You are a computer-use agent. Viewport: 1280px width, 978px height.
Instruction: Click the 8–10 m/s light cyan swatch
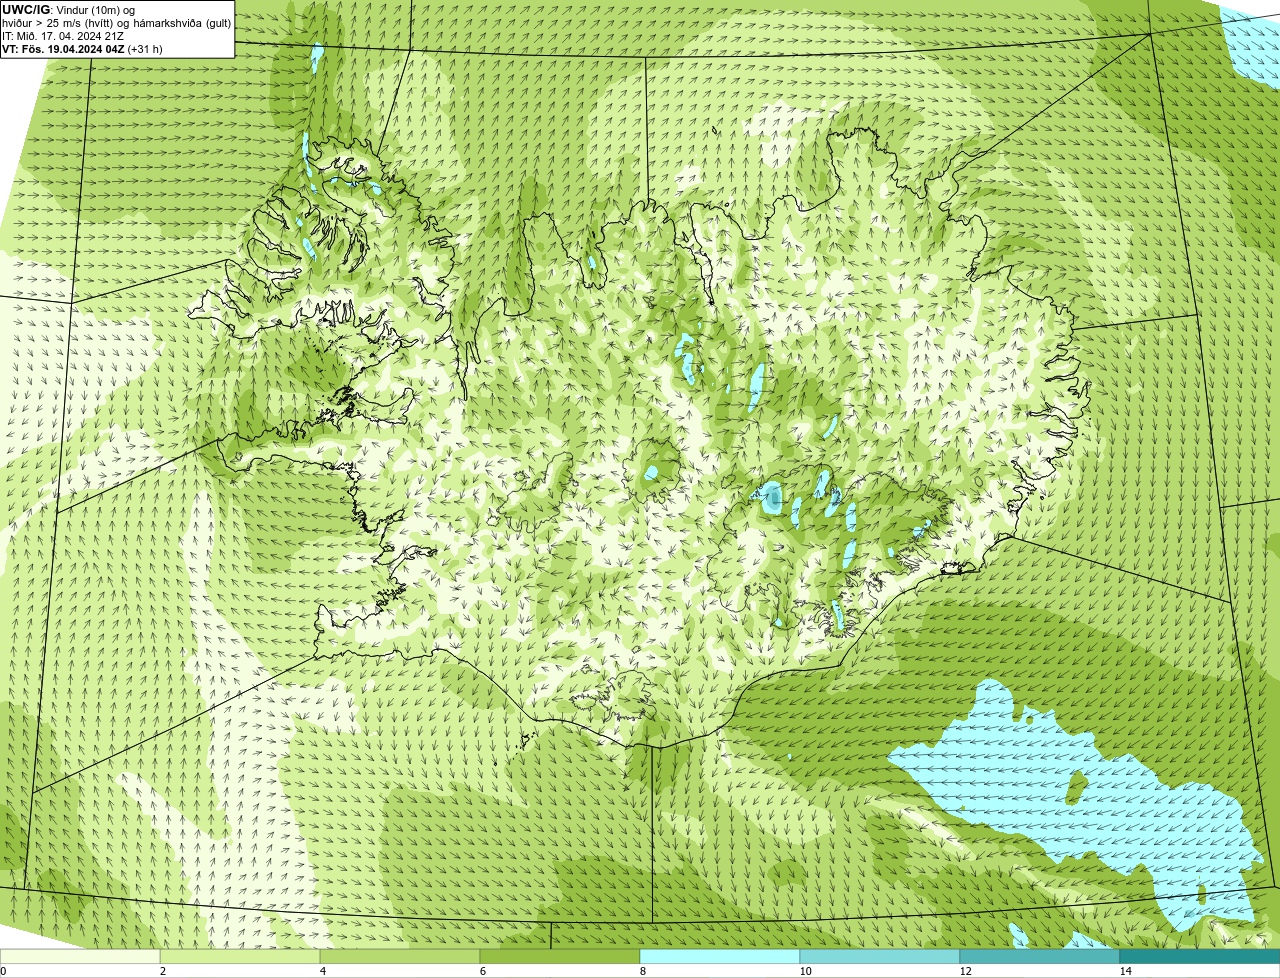(720, 957)
